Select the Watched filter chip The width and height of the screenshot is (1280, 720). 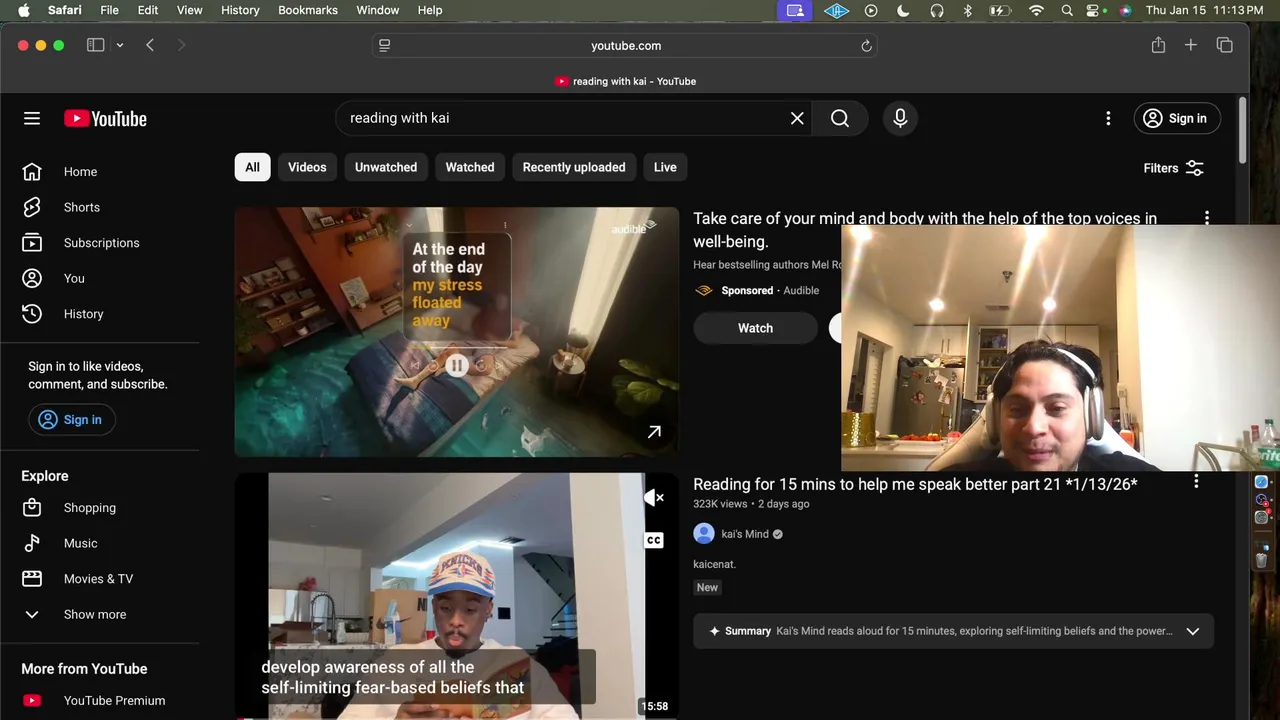pos(470,167)
